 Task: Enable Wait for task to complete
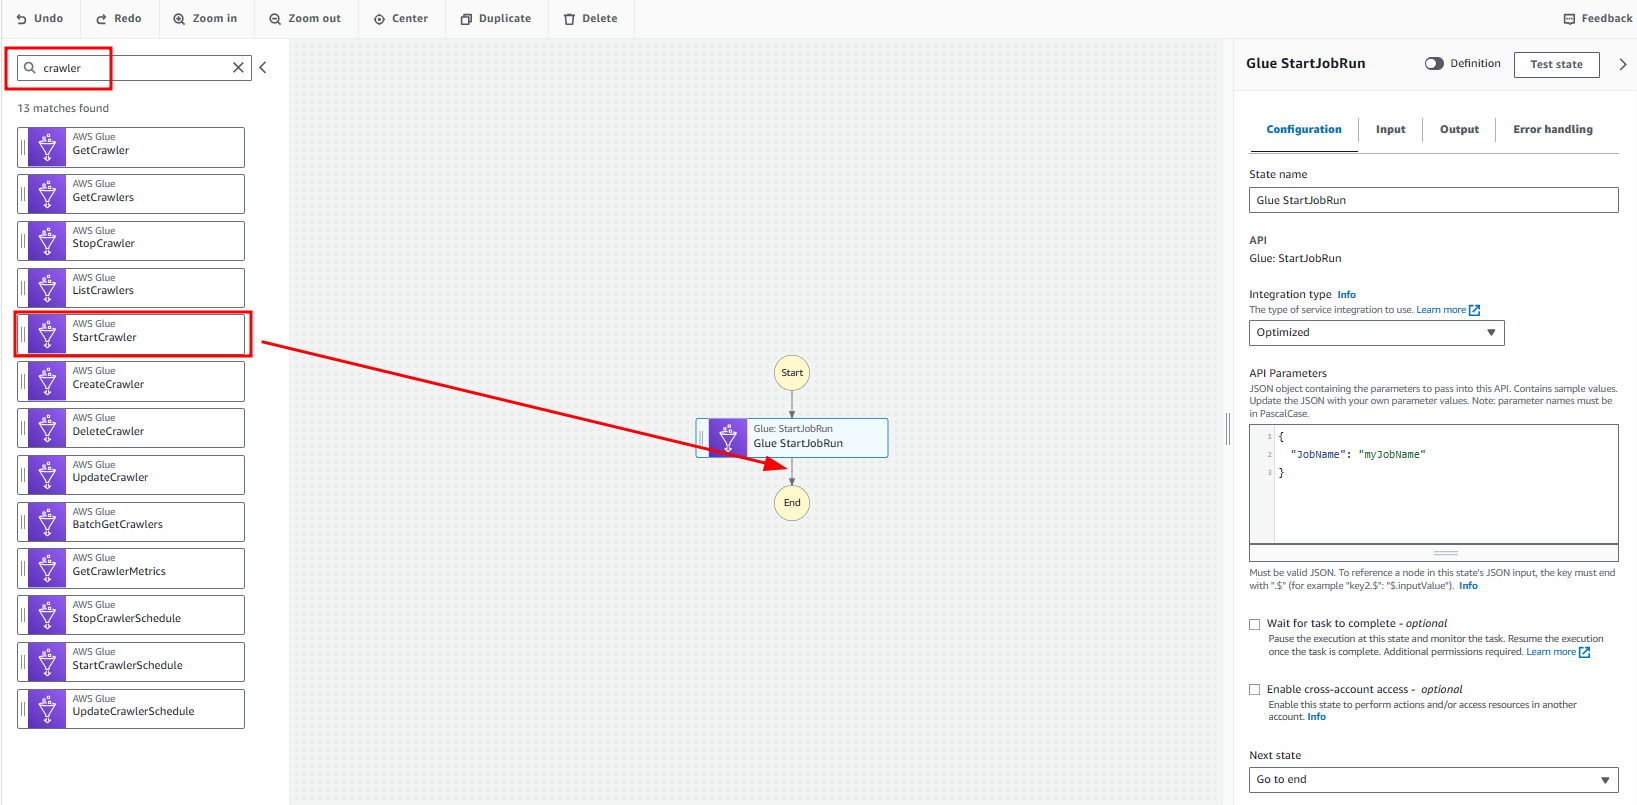(x=1255, y=624)
